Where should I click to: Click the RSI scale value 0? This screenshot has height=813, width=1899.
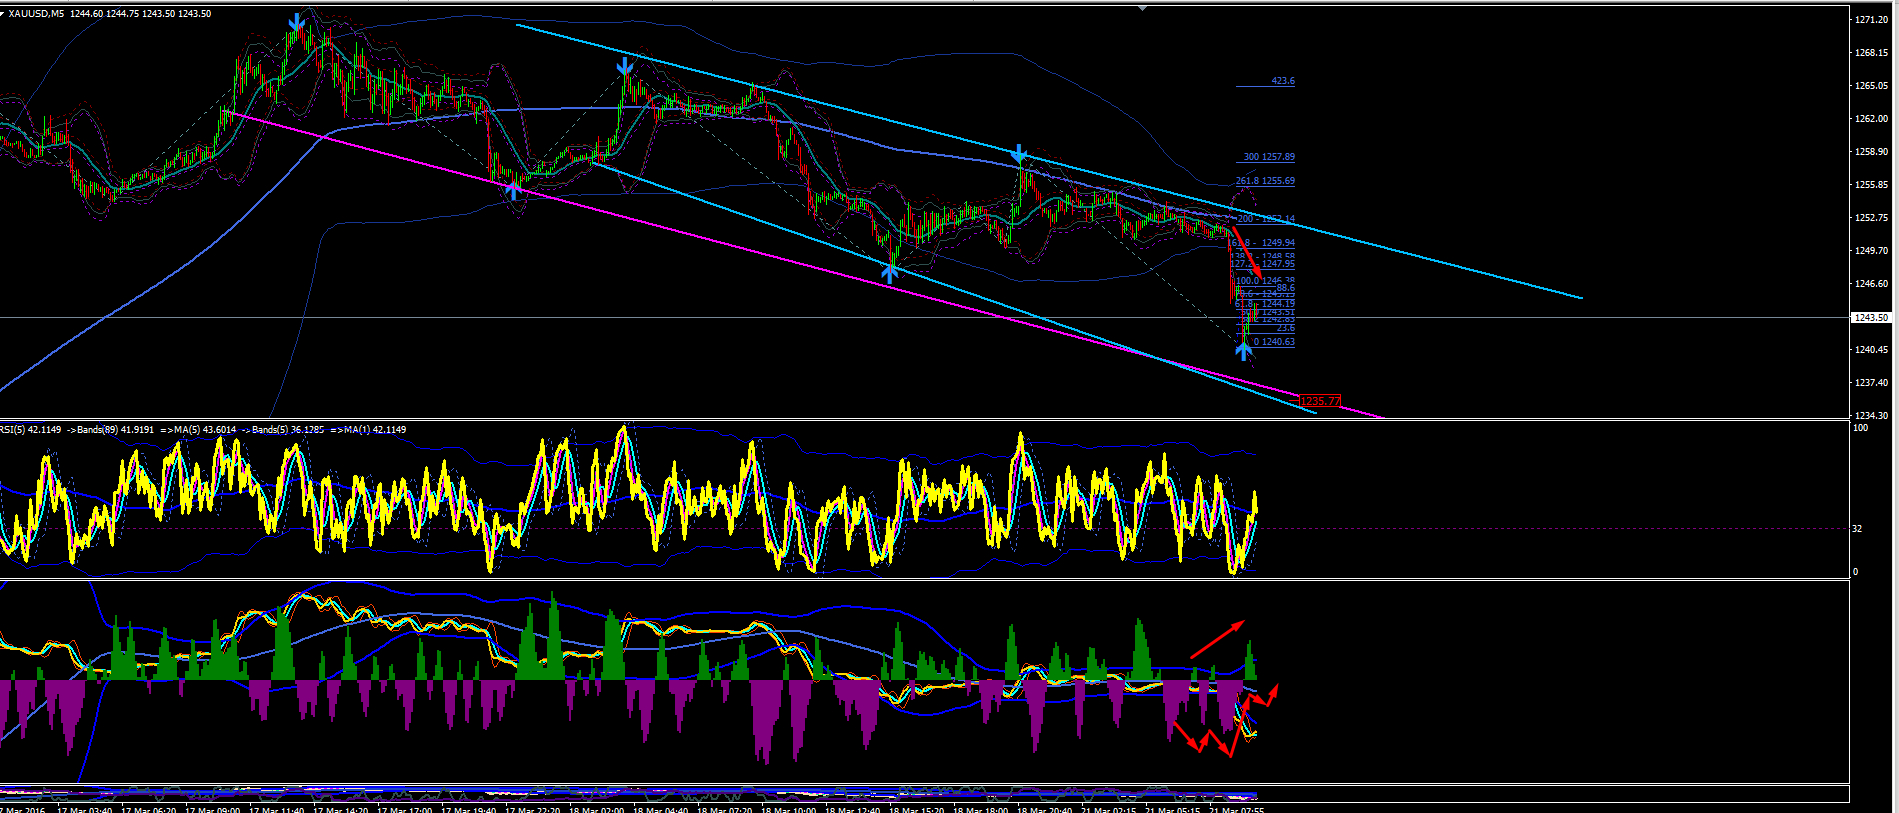coord(1856,572)
